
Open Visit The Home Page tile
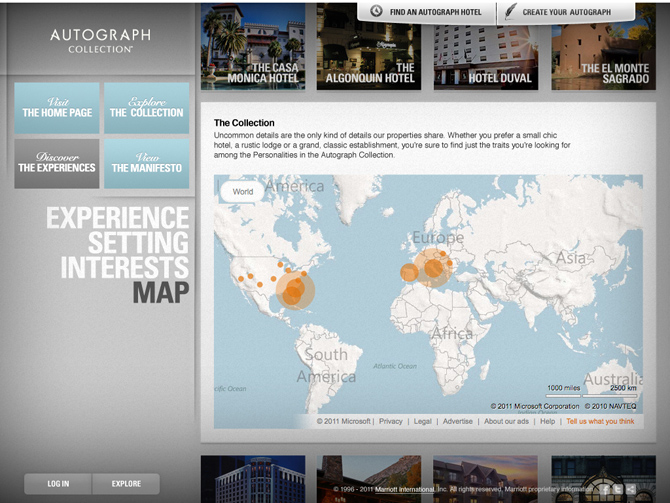pyautogui.click(x=57, y=108)
